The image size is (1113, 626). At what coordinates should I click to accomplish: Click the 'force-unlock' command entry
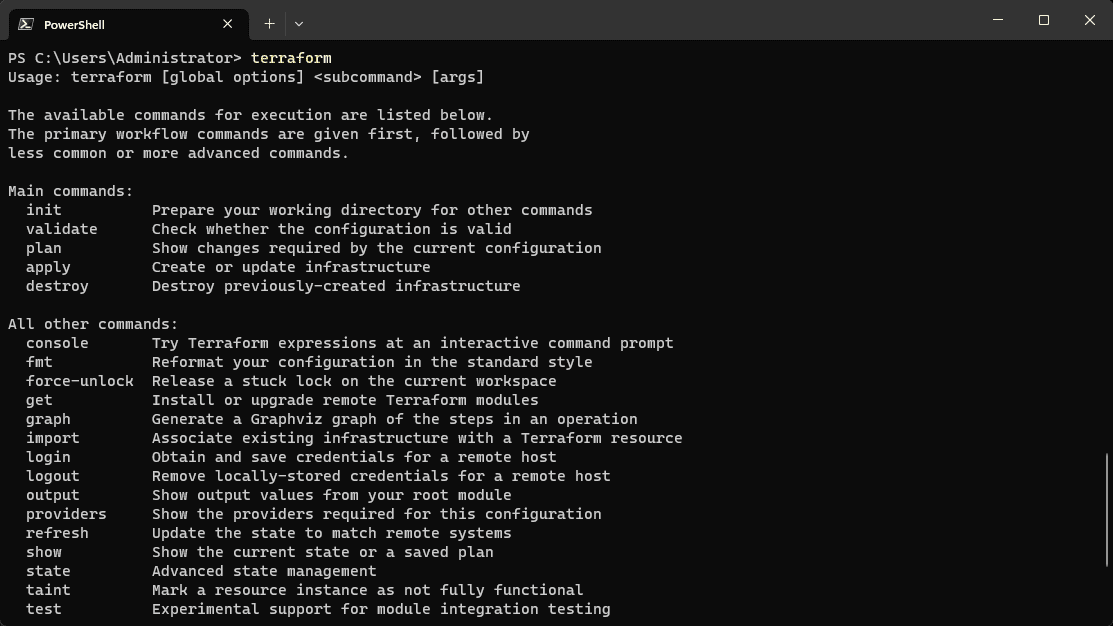(80, 381)
